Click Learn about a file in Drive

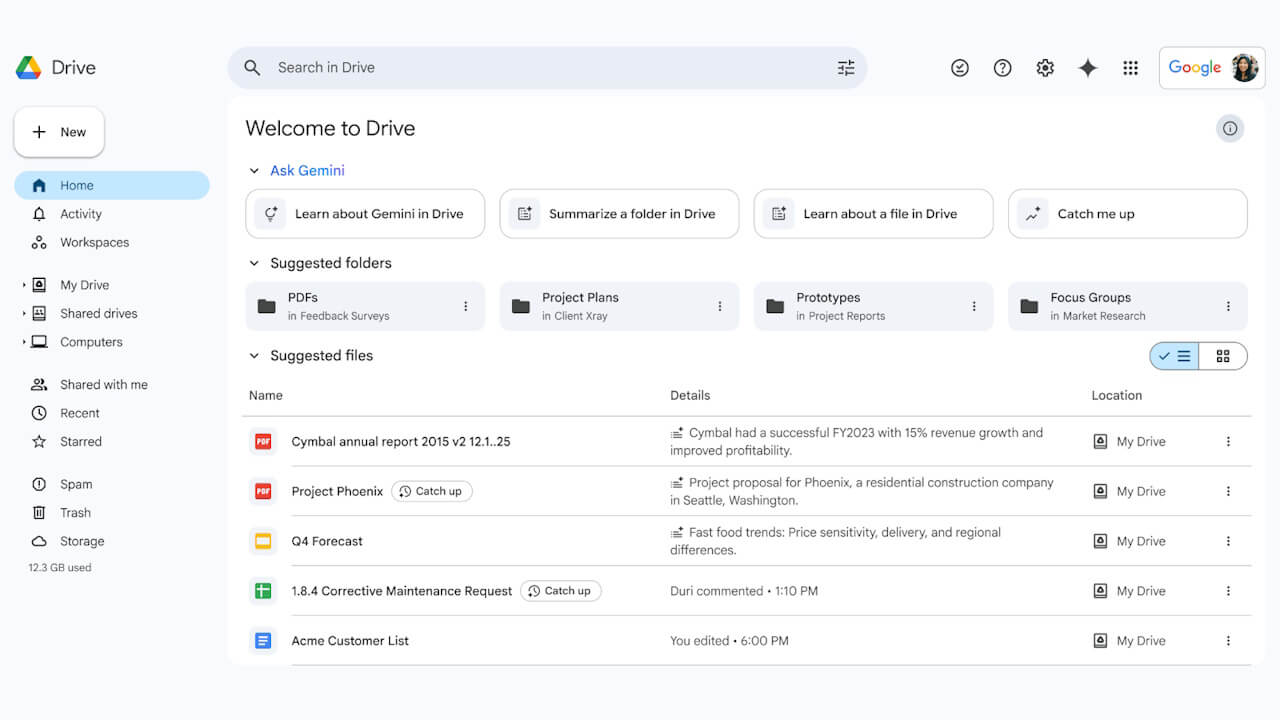pyautogui.click(x=873, y=214)
